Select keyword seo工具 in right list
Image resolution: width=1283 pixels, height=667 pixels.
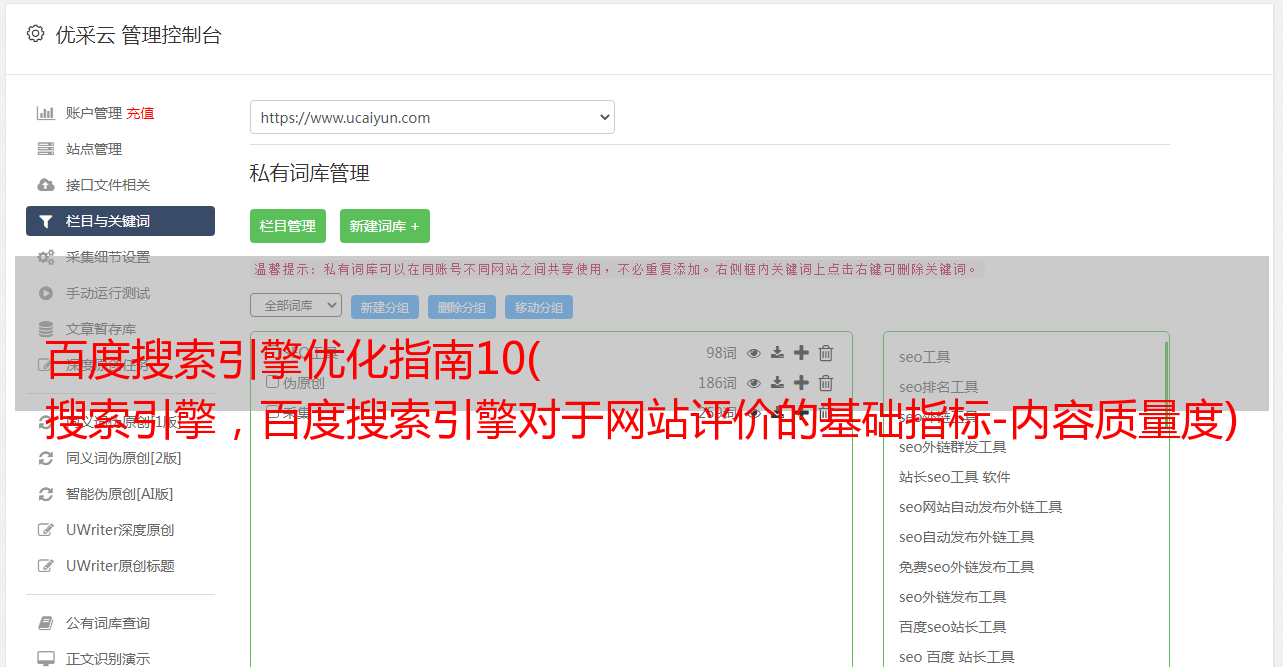[x=925, y=357]
